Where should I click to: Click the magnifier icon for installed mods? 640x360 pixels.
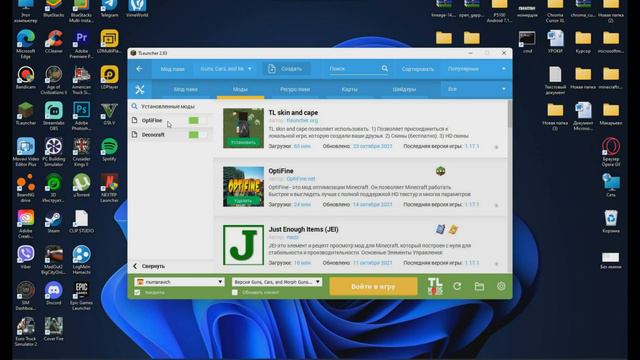pyautogui.click(x=134, y=106)
